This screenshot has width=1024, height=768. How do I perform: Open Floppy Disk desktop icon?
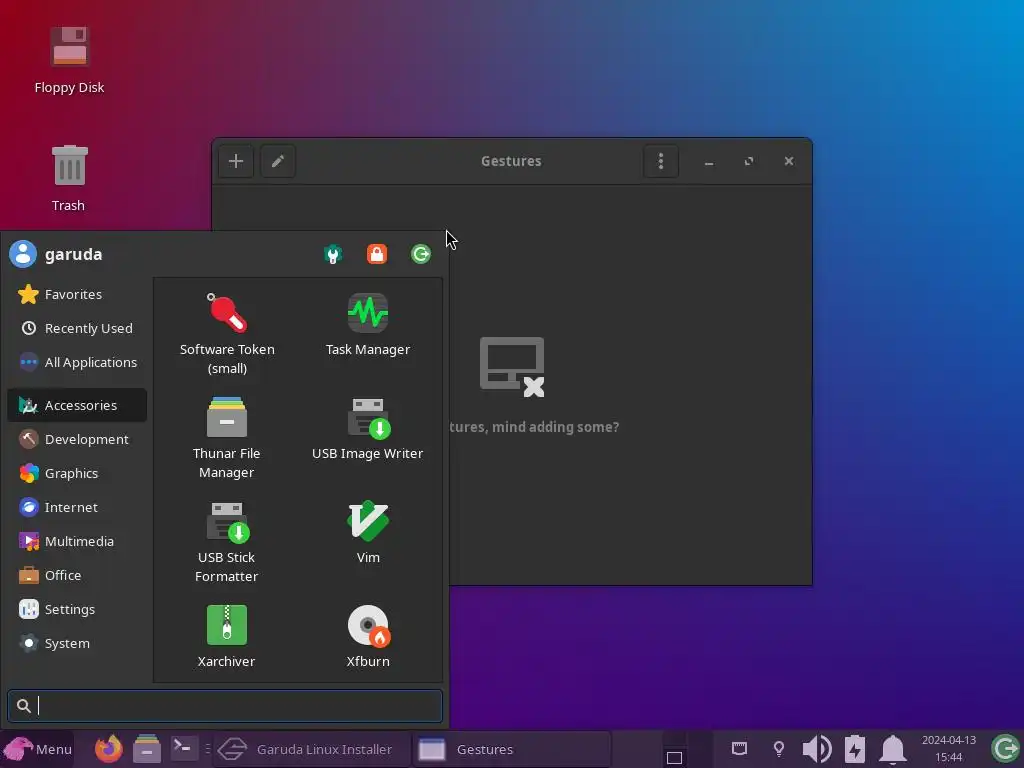click(x=69, y=60)
